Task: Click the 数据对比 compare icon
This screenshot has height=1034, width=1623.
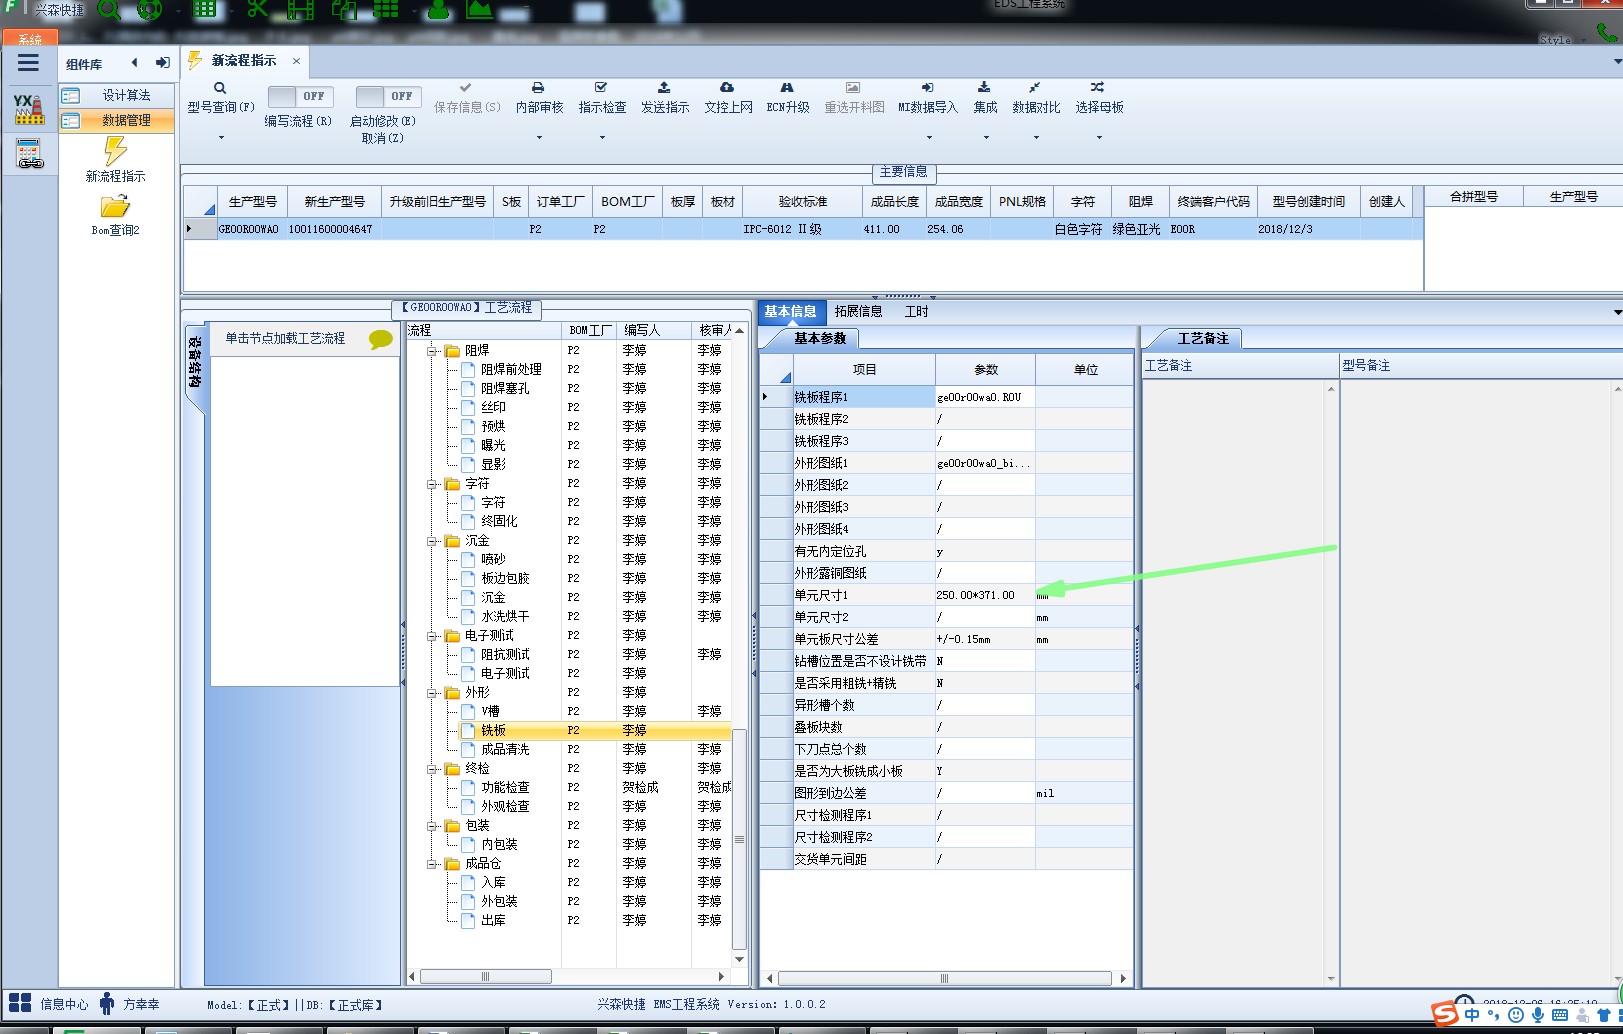Action: [1035, 88]
